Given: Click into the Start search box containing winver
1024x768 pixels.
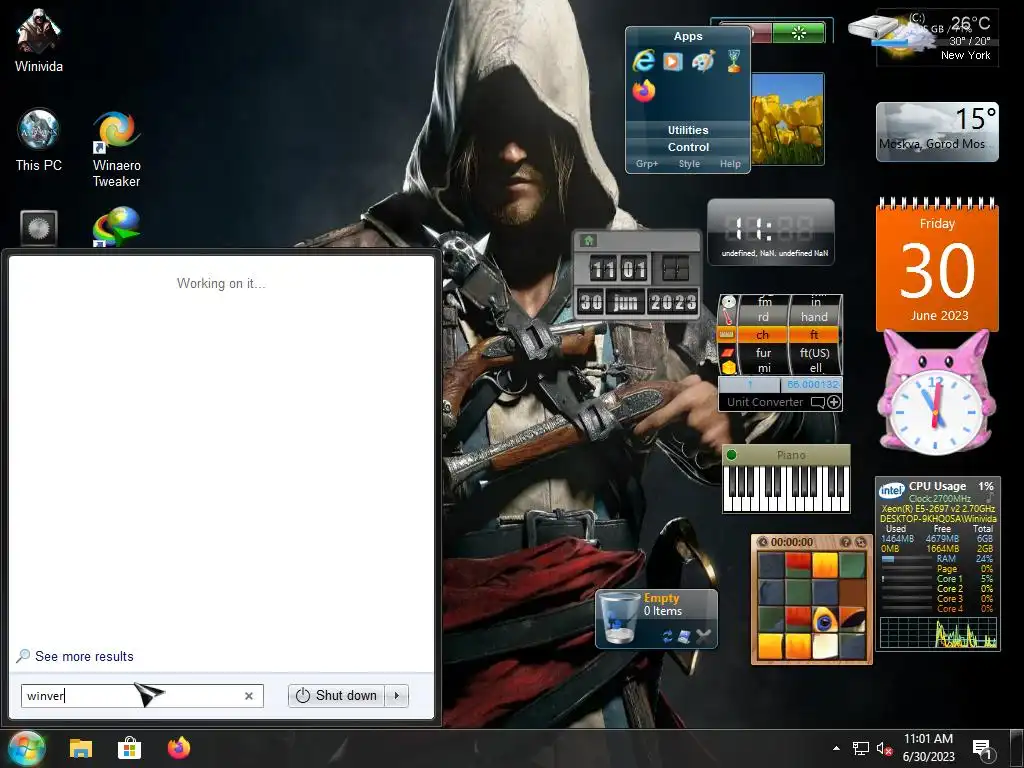Looking at the screenshot, I should click(x=142, y=696).
